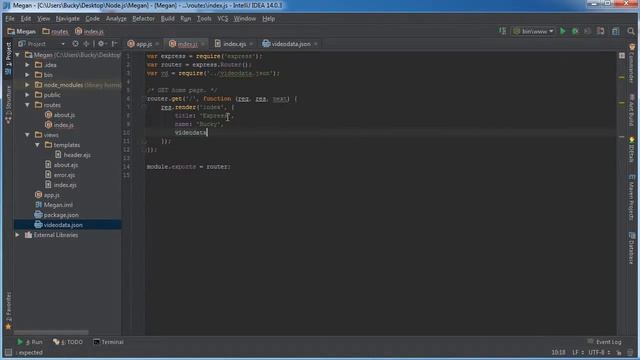The height and width of the screenshot is (360, 640).
Task: Run the project with green play button
Action: point(563,31)
